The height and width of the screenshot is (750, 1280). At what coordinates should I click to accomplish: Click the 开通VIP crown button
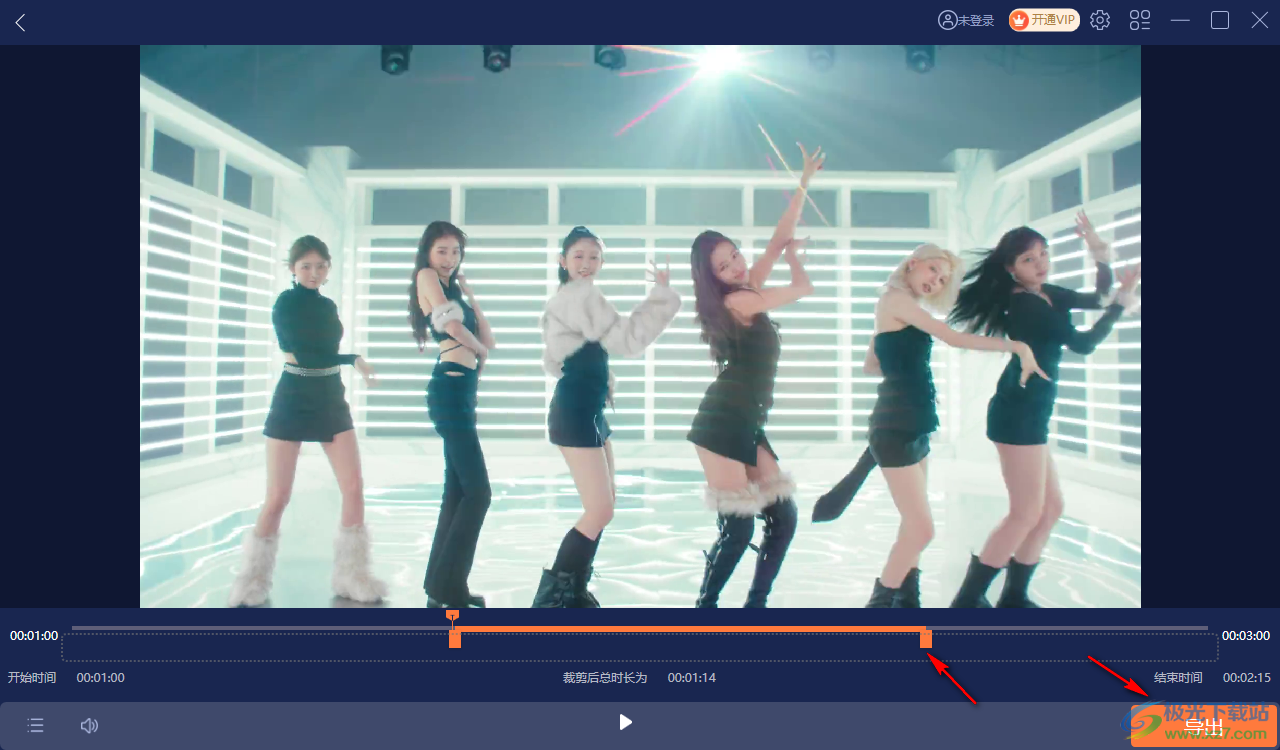coord(1044,20)
